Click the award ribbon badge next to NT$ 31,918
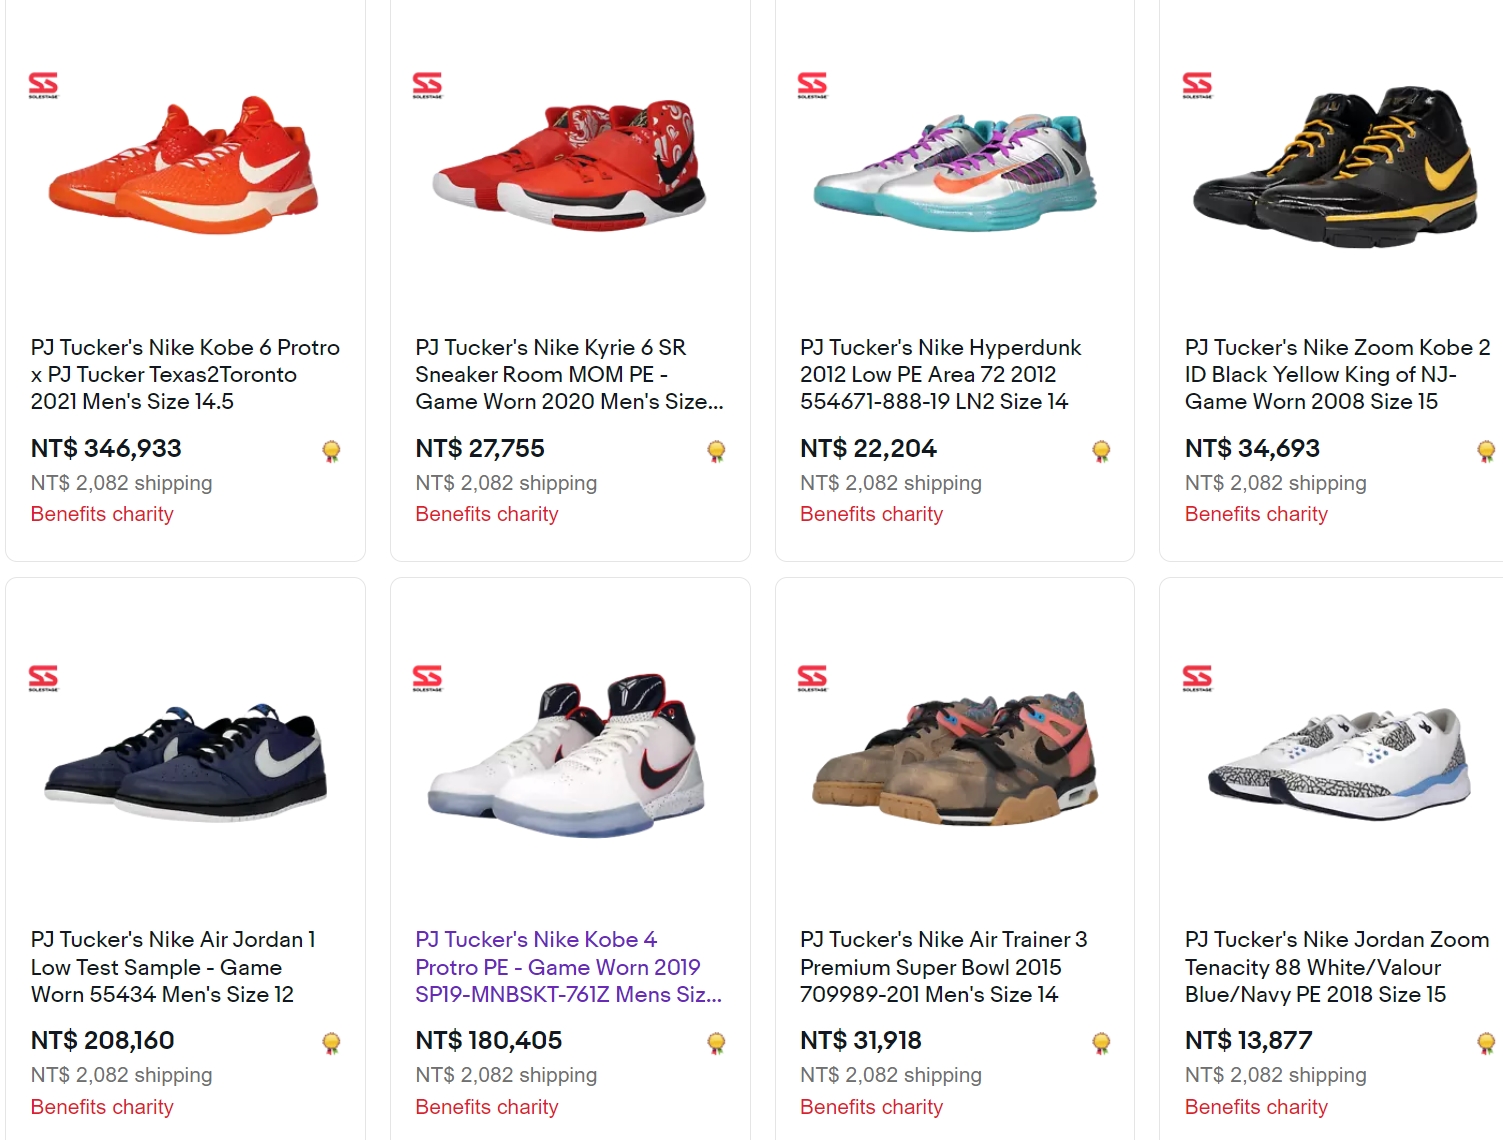Viewport: 1503px width, 1140px height. coord(1099,1042)
